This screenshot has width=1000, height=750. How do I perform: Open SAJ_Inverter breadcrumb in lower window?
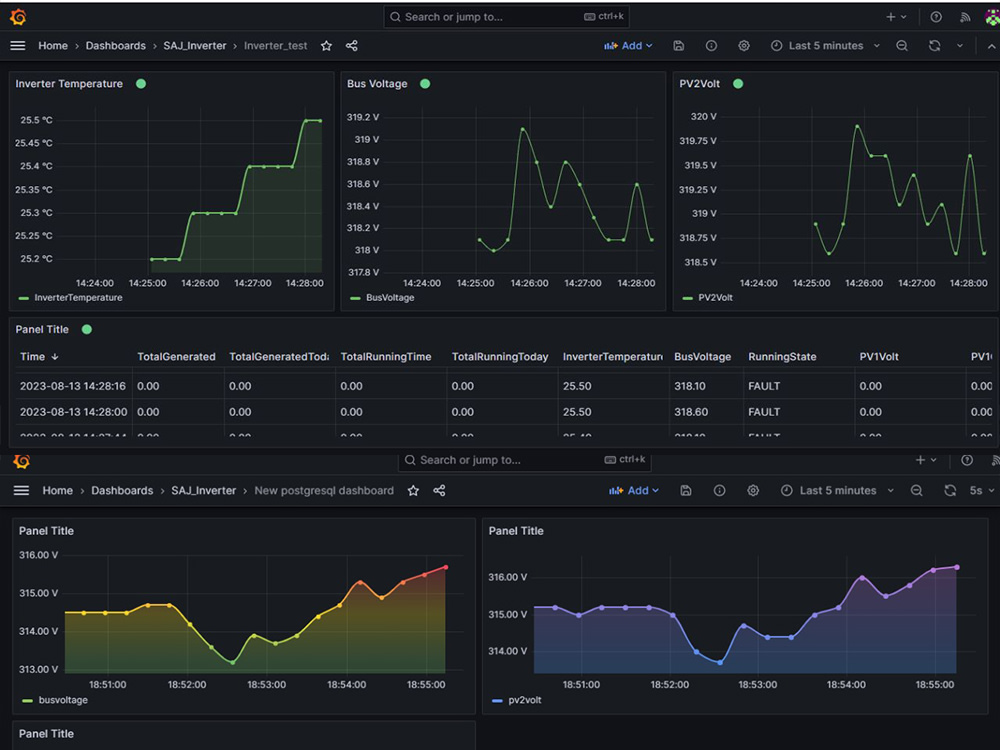point(203,490)
